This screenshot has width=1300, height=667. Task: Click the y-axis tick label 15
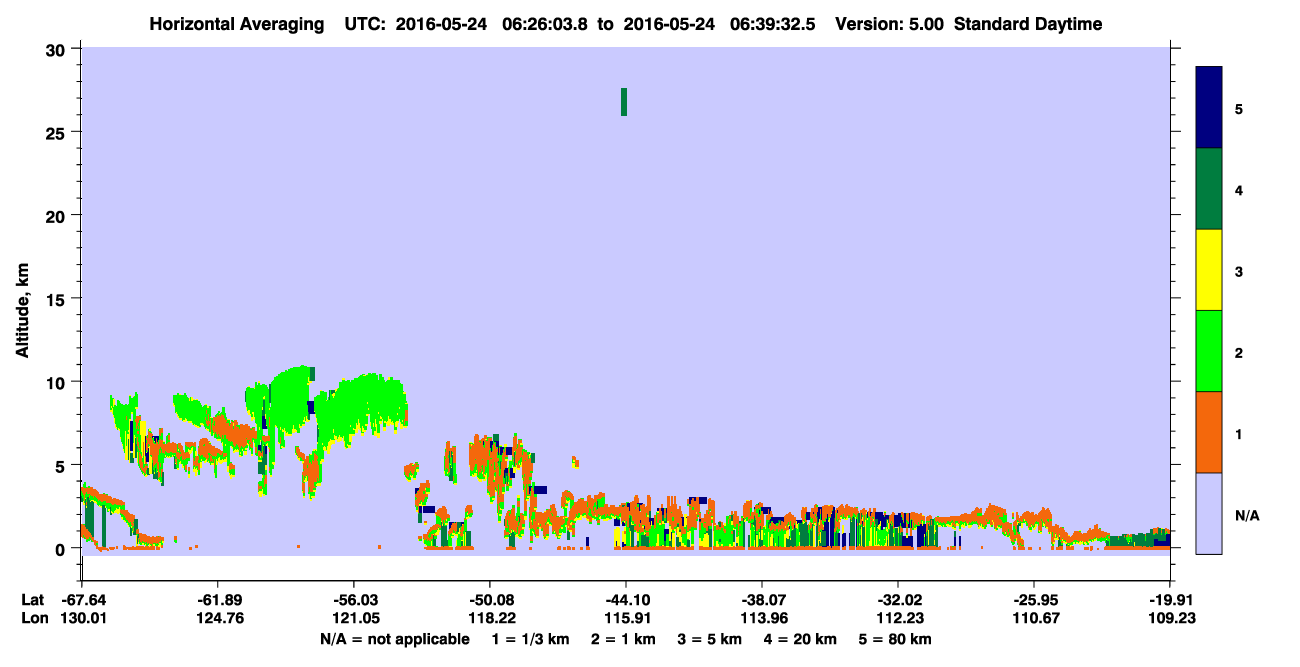(x=57, y=299)
